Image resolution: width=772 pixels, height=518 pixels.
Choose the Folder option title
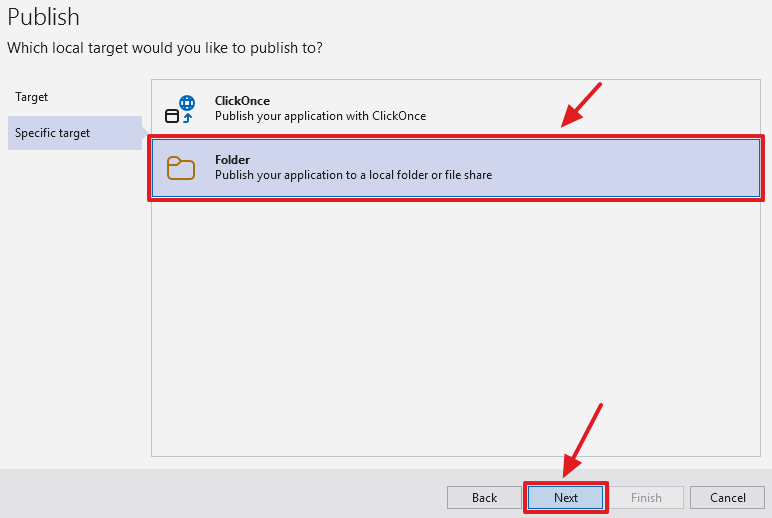[x=232, y=160]
